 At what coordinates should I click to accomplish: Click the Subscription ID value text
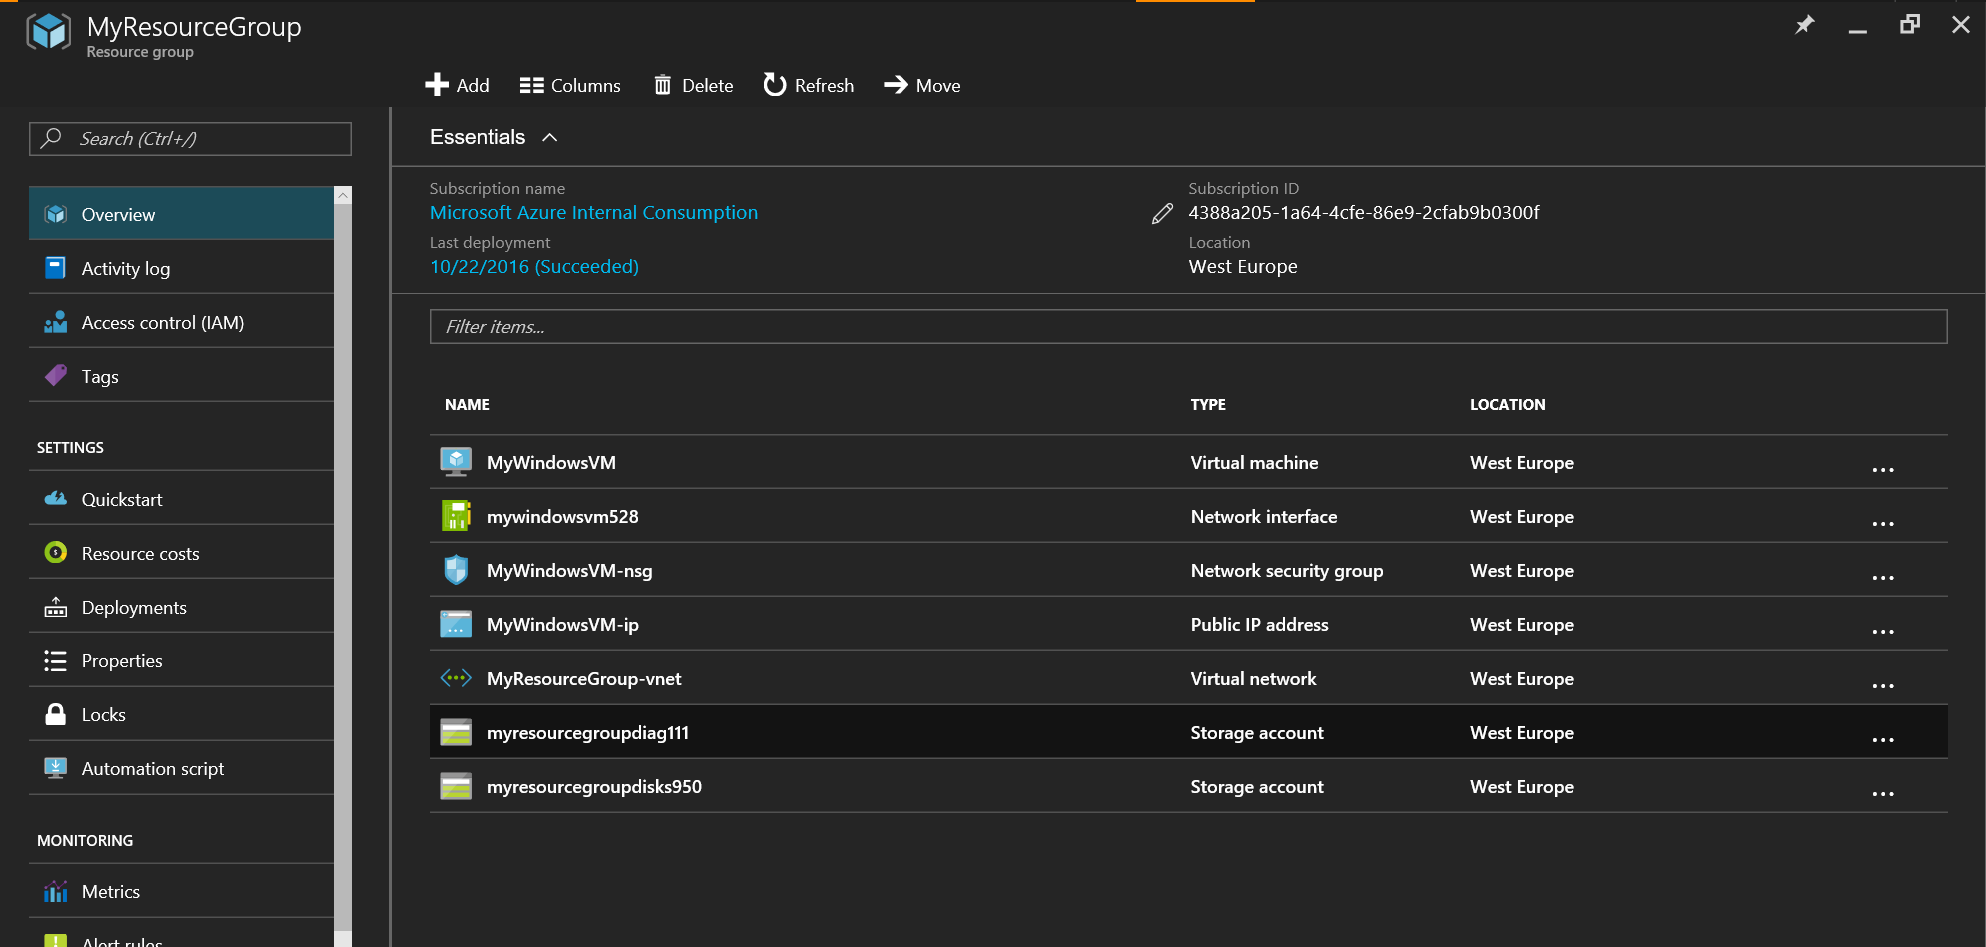(1364, 213)
